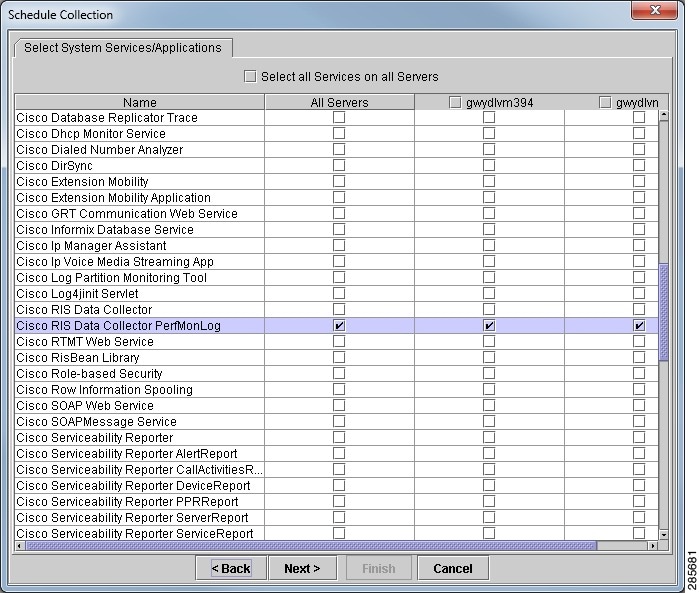Click the vertical scrollbar down arrow

[x=664, y=534]
